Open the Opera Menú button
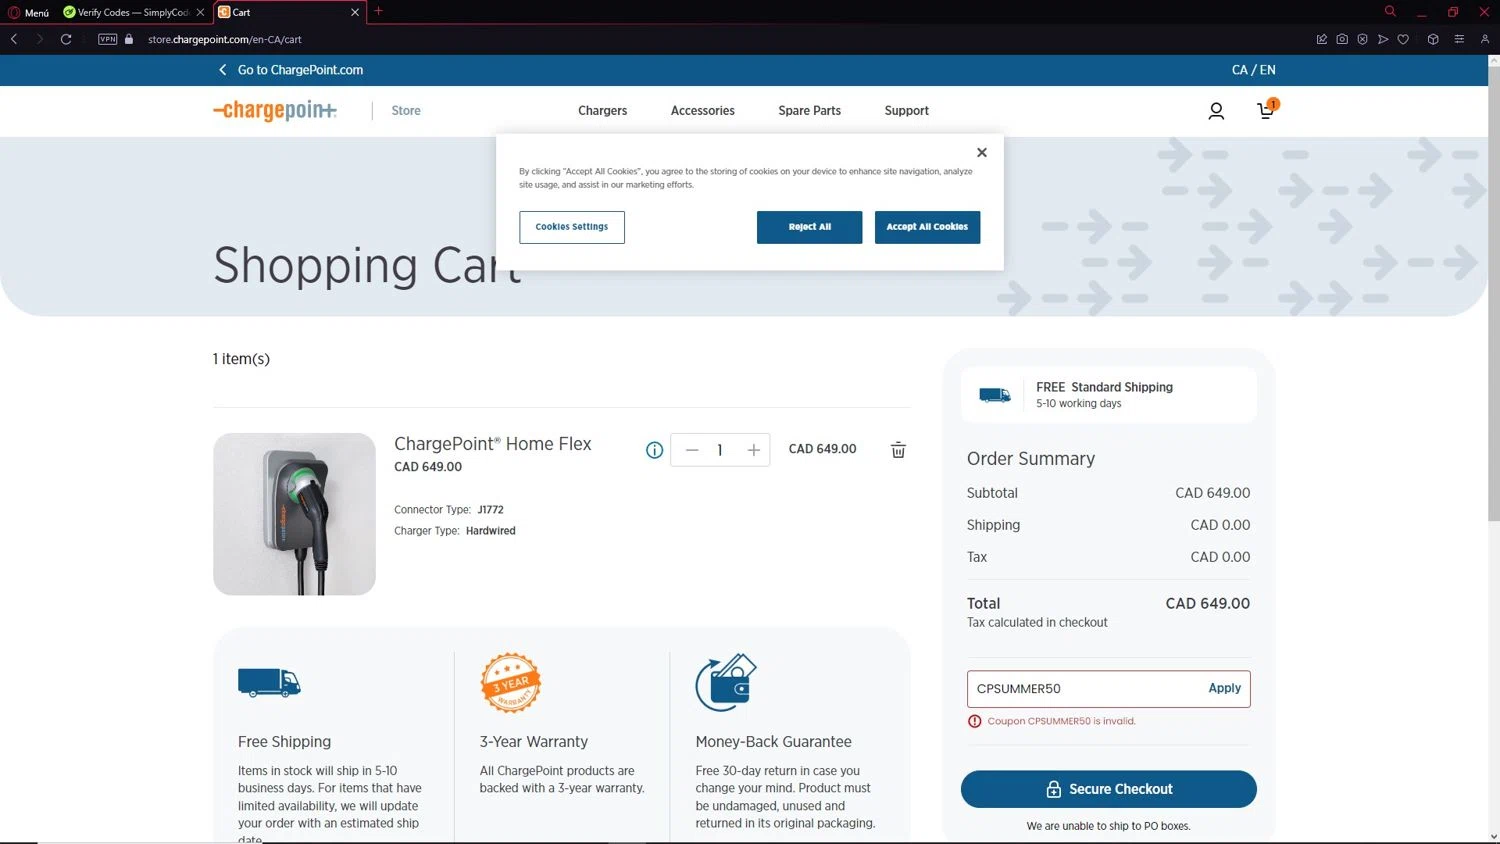 pyautogui.click(x=28, y=12)
